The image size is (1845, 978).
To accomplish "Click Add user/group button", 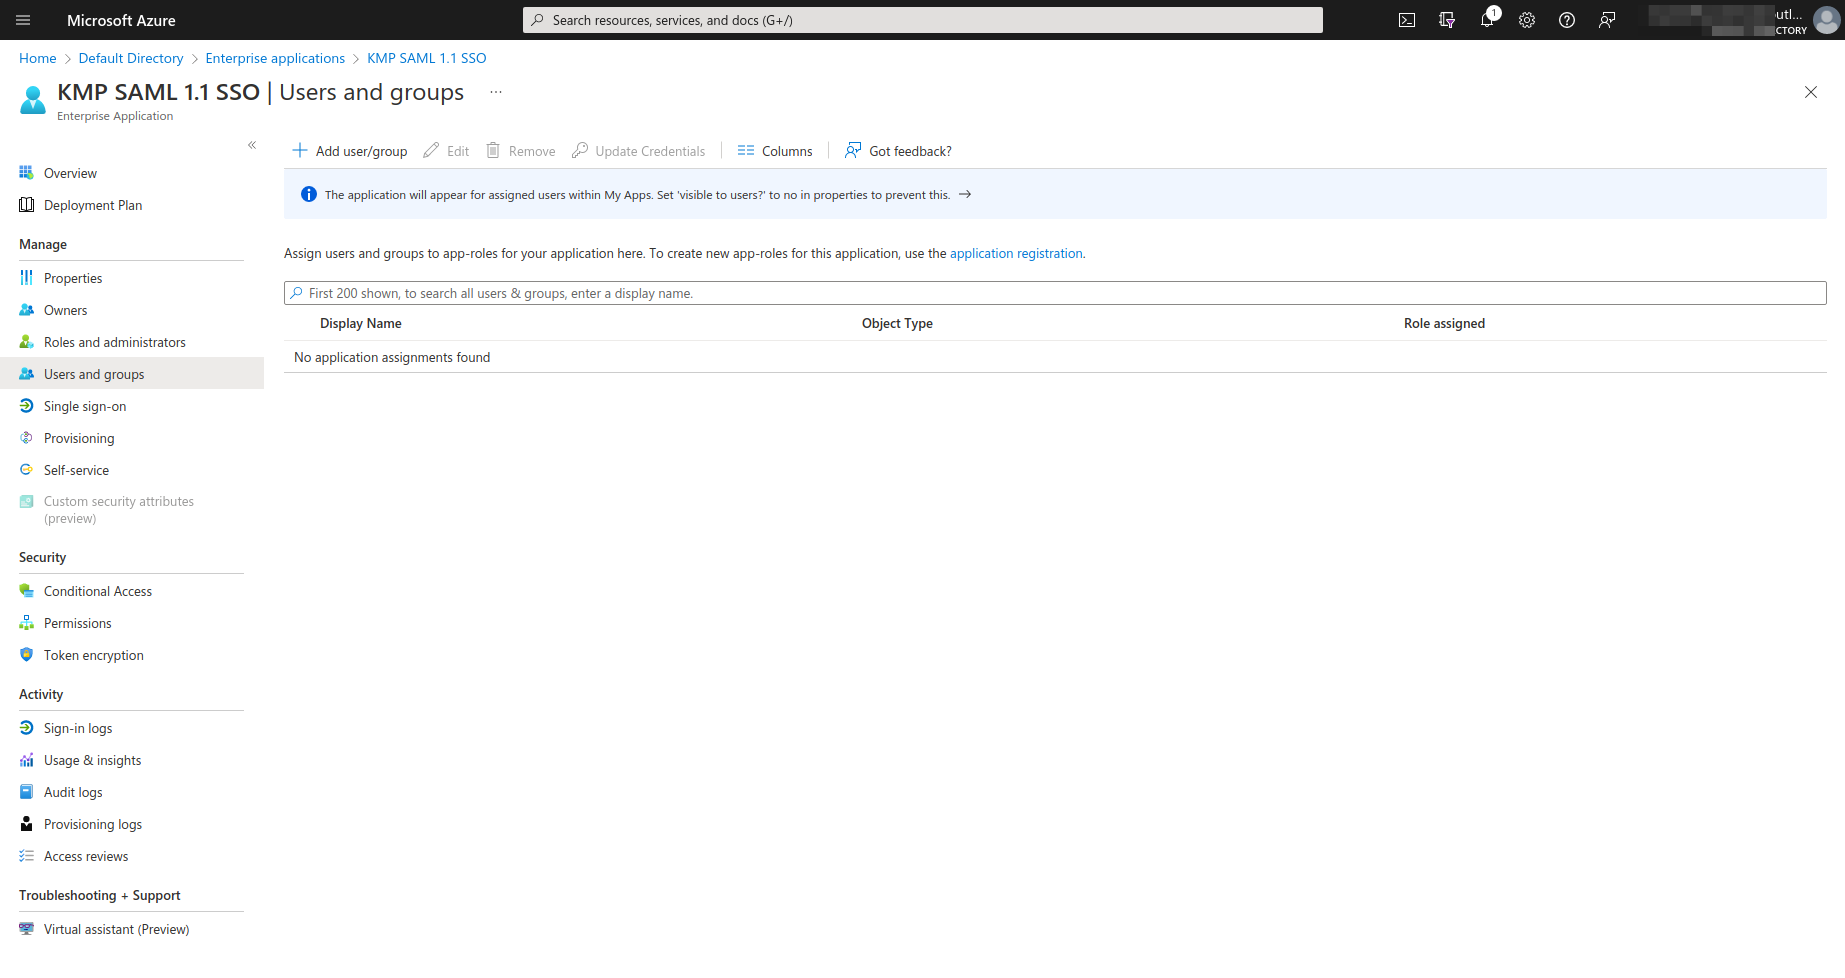I will tap(350, 151).
